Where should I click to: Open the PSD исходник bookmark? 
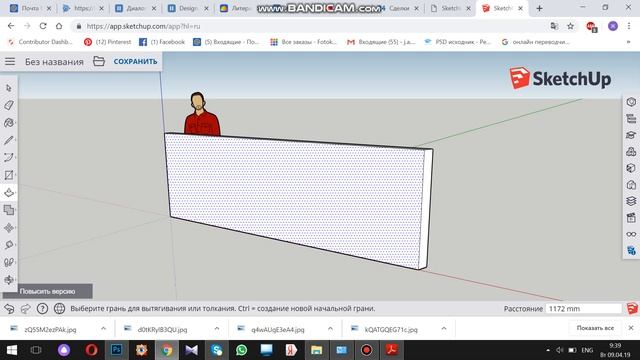pyautogui.click(x=458, y=42)
